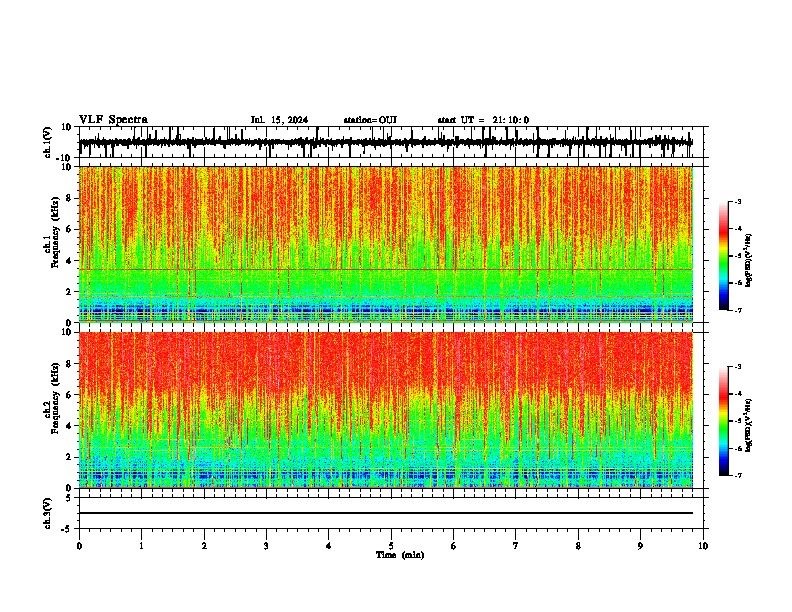Screen dimensions: 792x612
Task: Click the "-7" label on ch.2 color bar
Action: (737, 475)
